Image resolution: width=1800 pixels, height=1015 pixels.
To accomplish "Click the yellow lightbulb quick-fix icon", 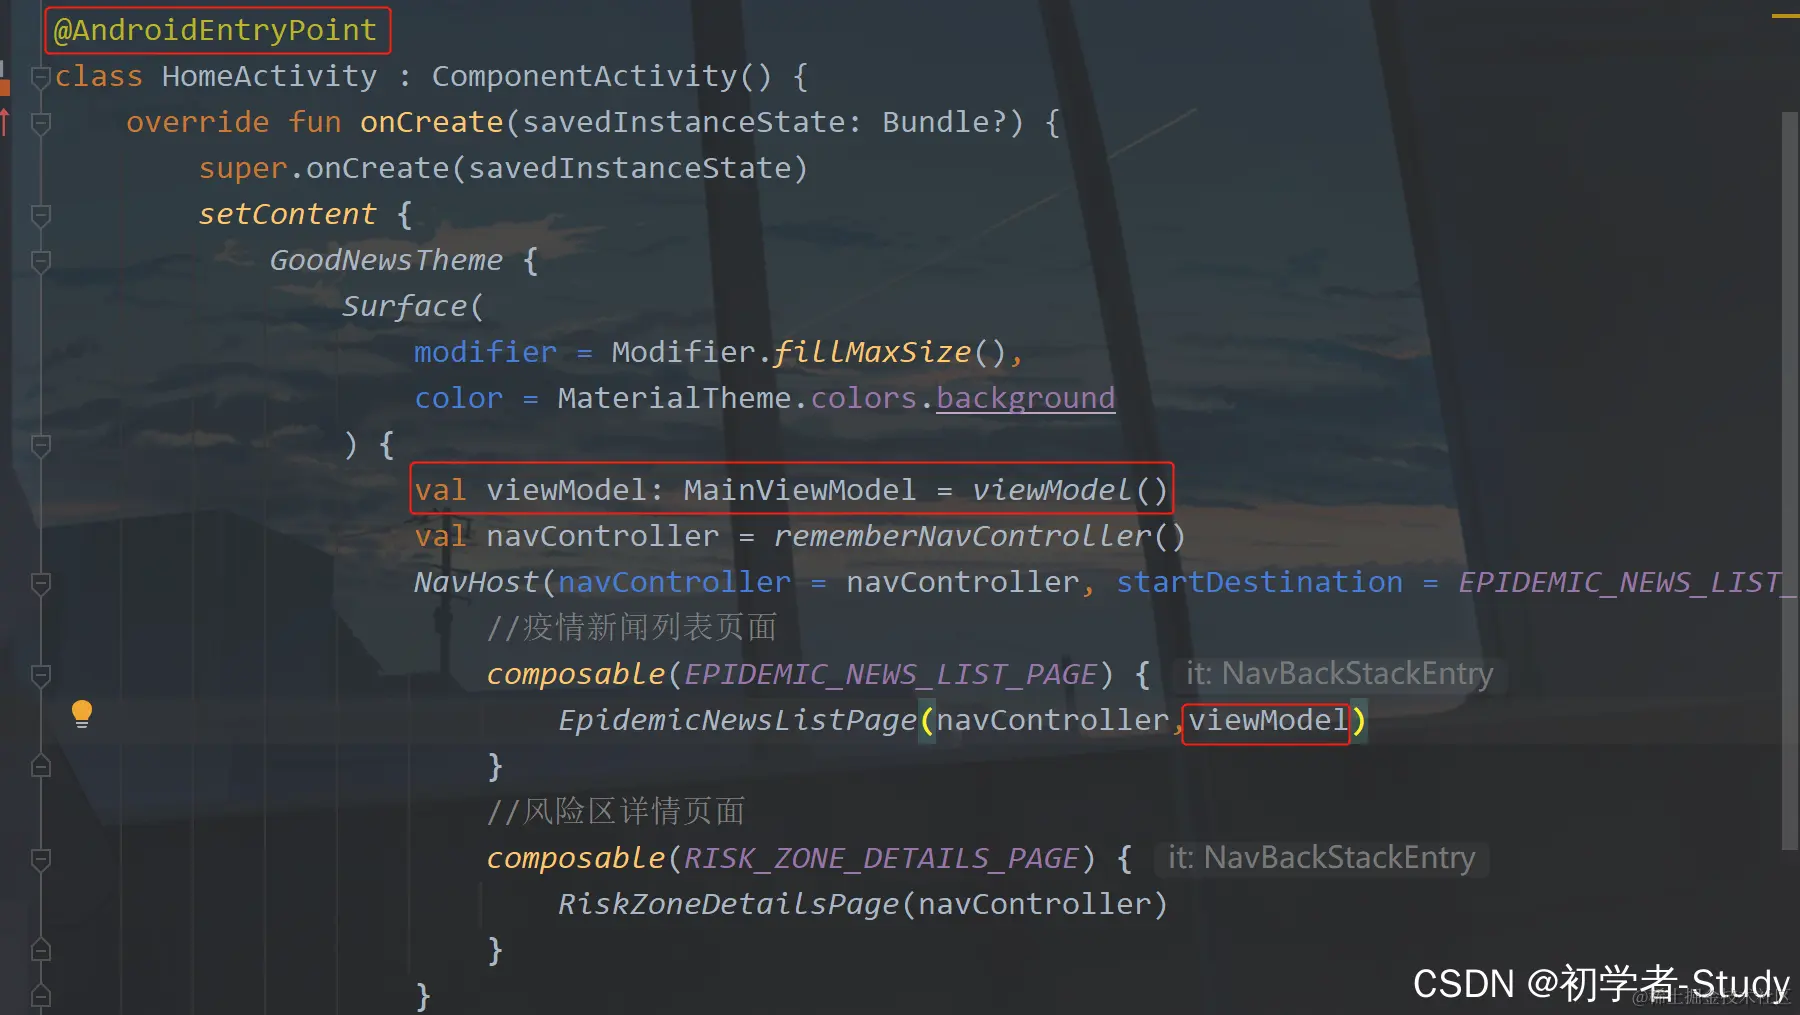I will tap(82, 714).
